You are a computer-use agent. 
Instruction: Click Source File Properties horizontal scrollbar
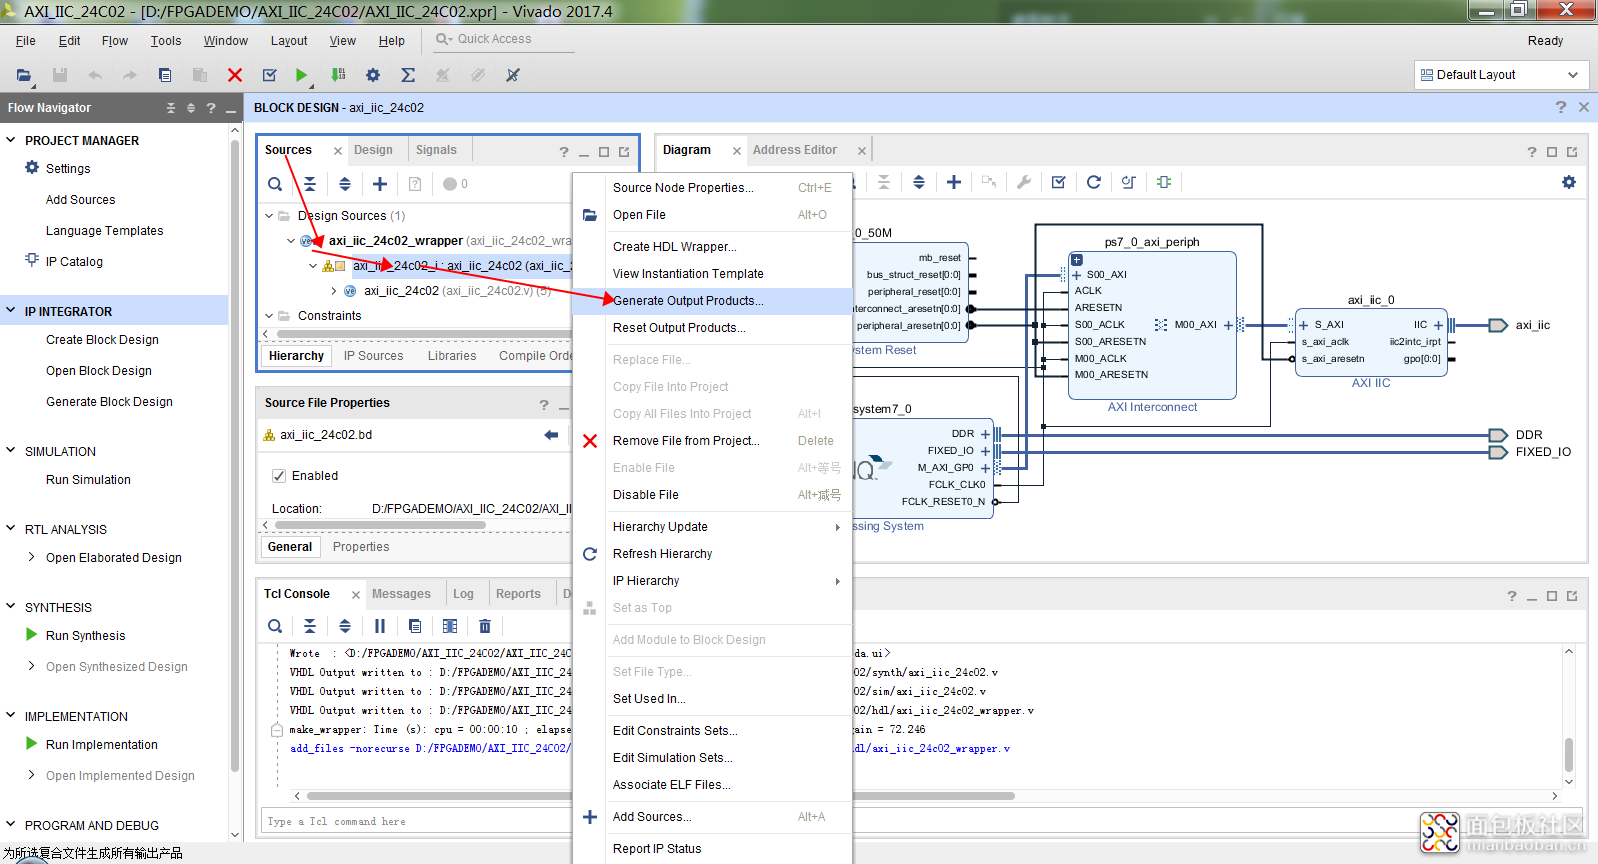point(380,525)
